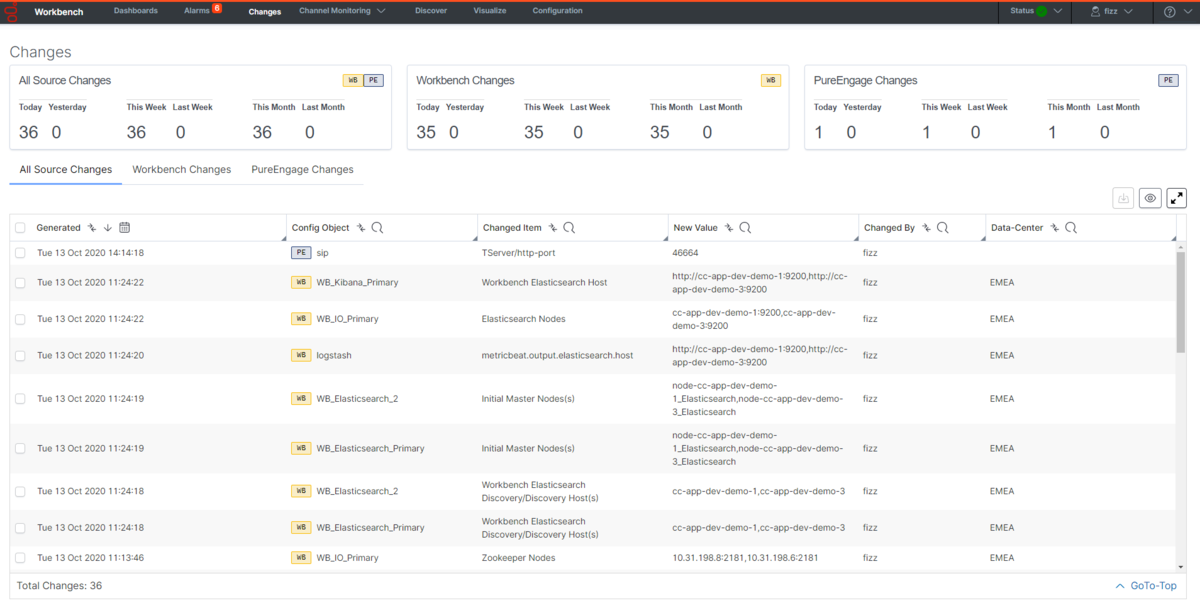Expand the table to full screen
Screen dimensions: 1200x608
click(x=1177, y=198)
